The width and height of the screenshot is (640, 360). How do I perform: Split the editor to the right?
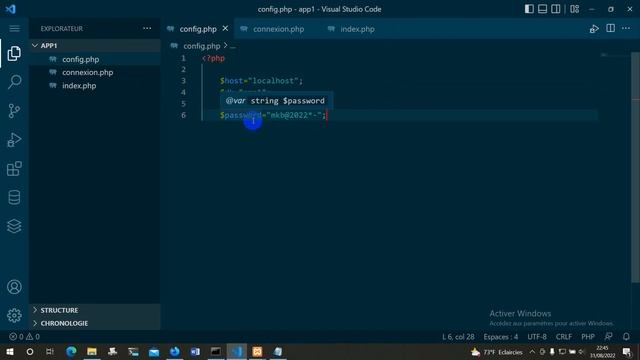tap(611, 28)
